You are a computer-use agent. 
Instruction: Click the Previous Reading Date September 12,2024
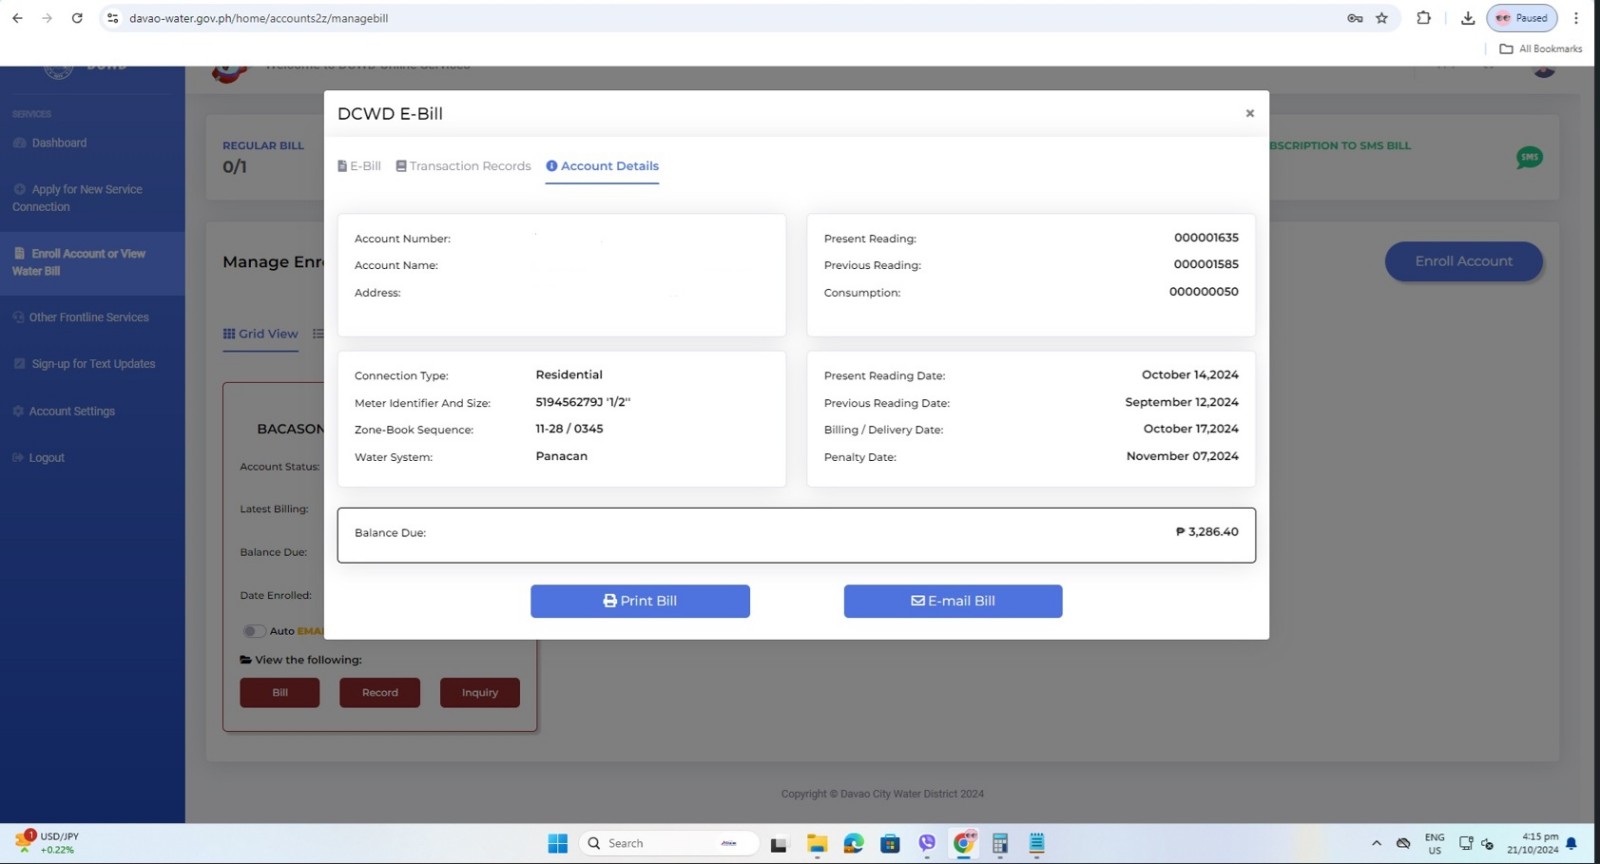pos(1182,402)
